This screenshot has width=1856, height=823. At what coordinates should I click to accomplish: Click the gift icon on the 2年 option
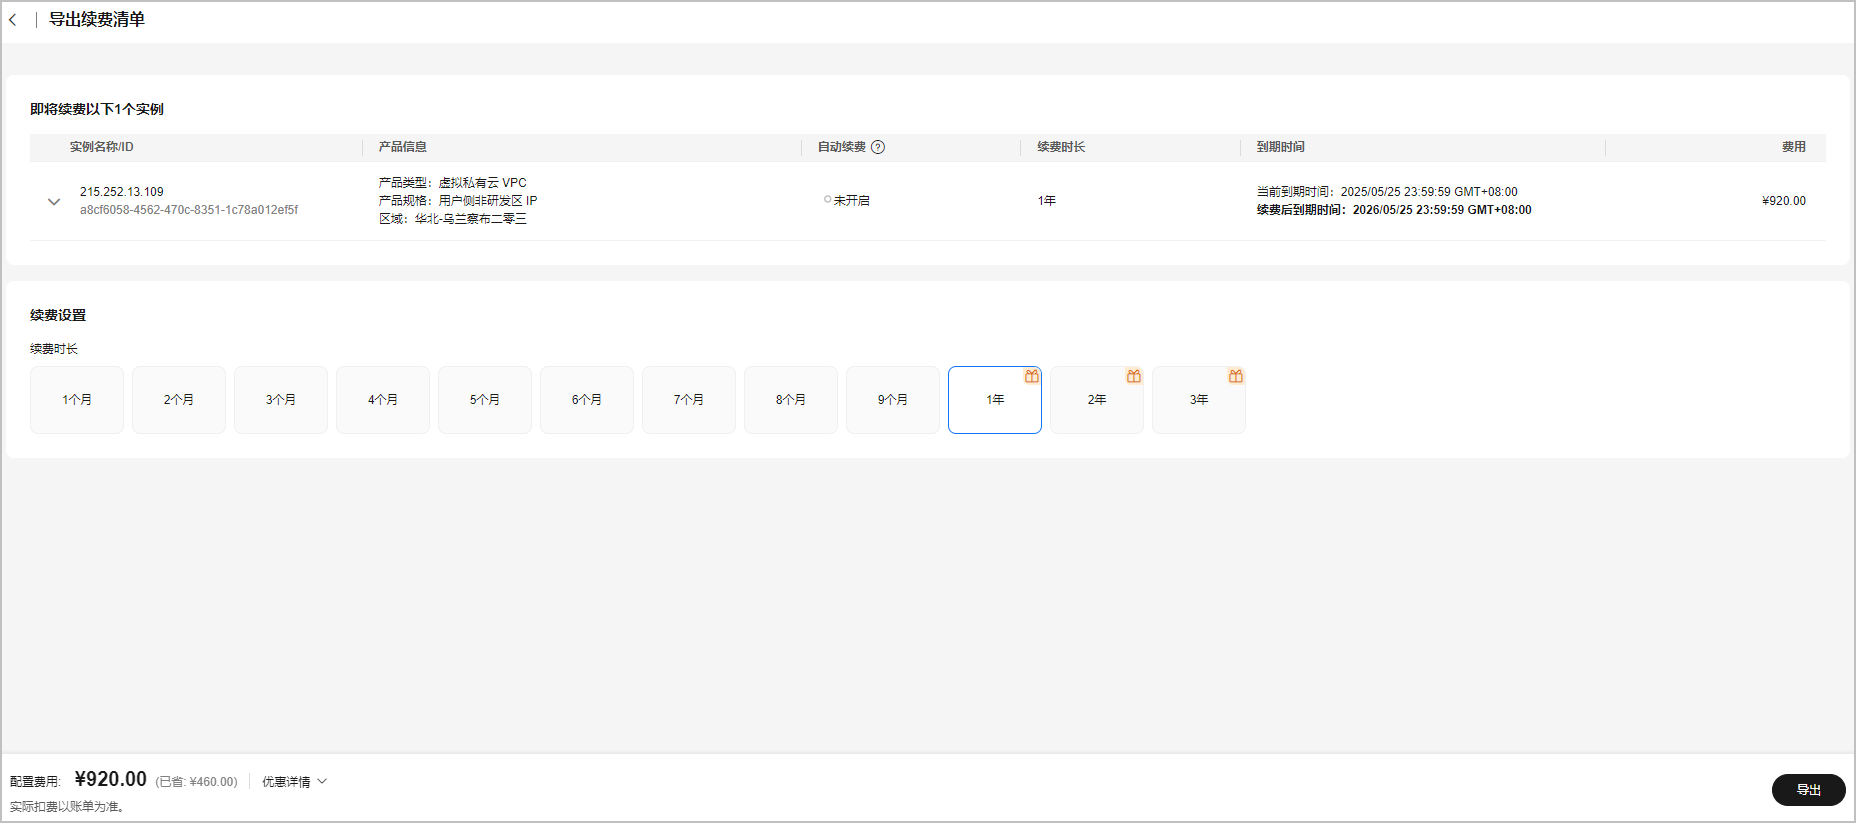tap(1134, 376)
